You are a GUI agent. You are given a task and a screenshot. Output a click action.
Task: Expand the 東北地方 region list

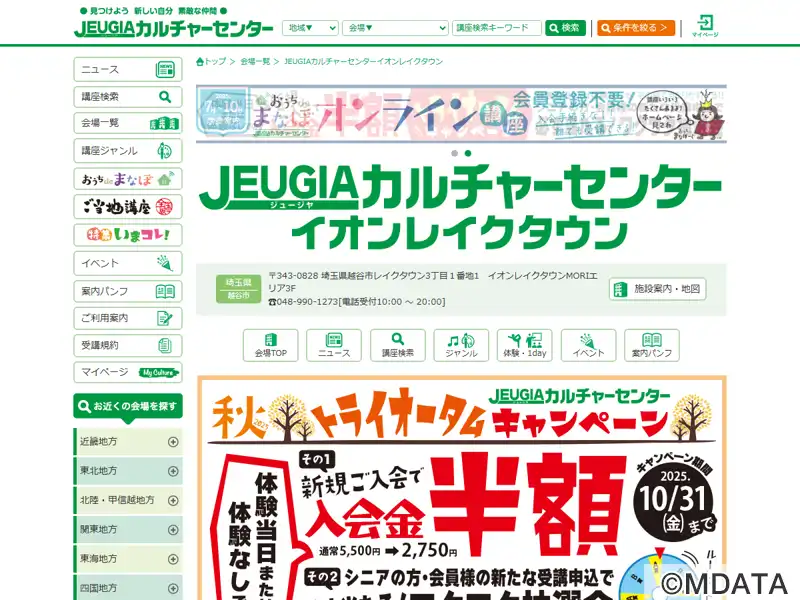coord(128,471)
